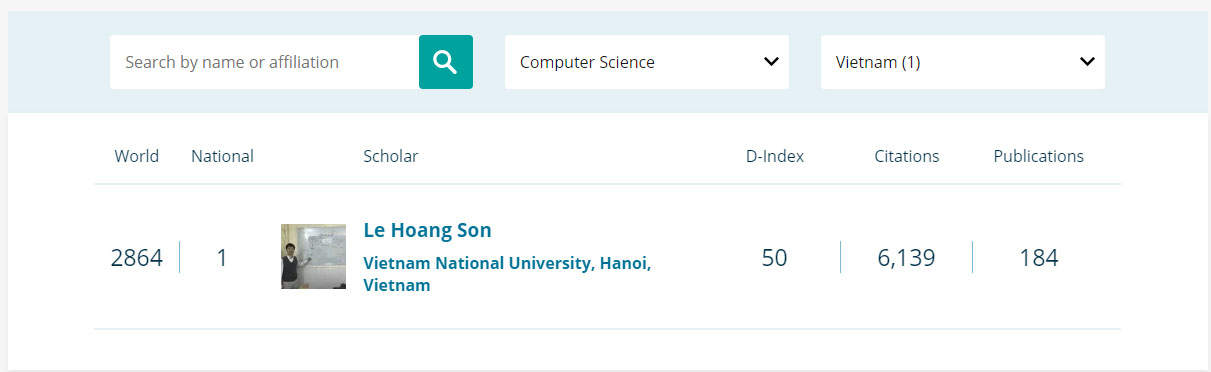Follow the Vietnam National University, Hanoi link
Image resolution: width=1211 pixels, height=372 pixels.
(x=507, y=274)
